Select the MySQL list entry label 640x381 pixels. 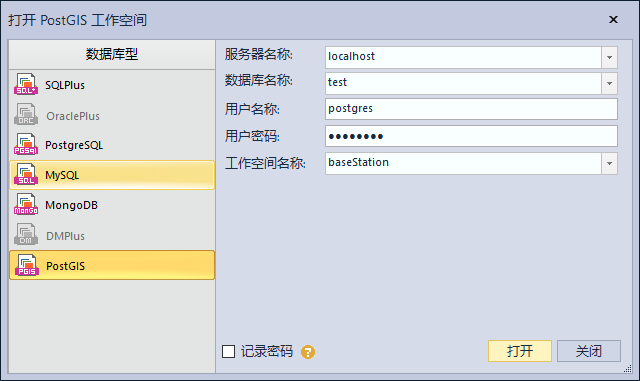62,175
